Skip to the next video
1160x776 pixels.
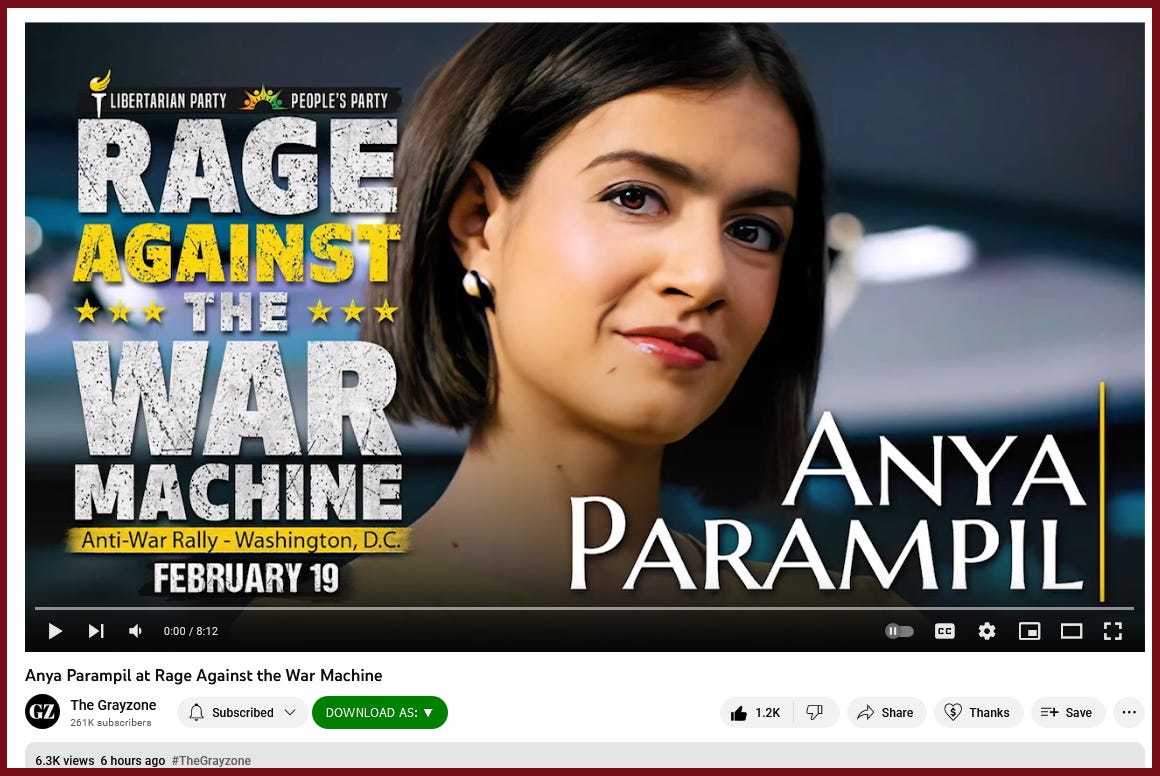click(x=96, y=631)
